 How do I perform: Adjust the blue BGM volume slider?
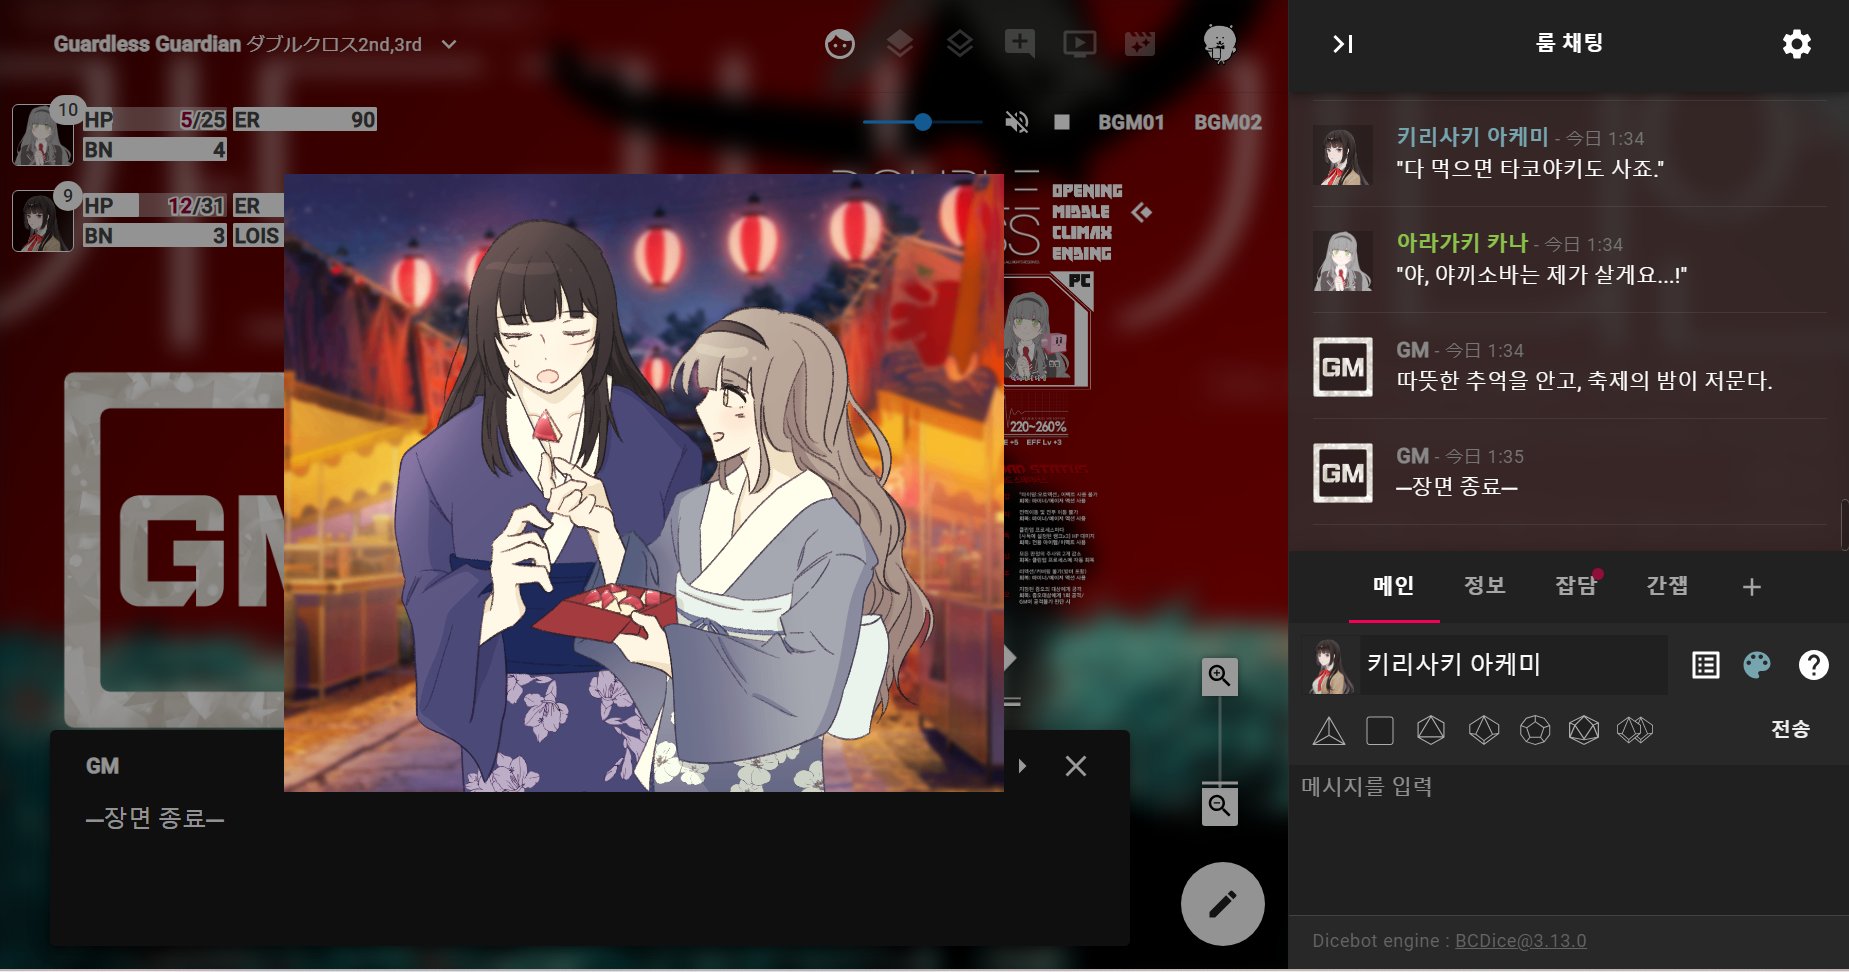click(923, 122)
